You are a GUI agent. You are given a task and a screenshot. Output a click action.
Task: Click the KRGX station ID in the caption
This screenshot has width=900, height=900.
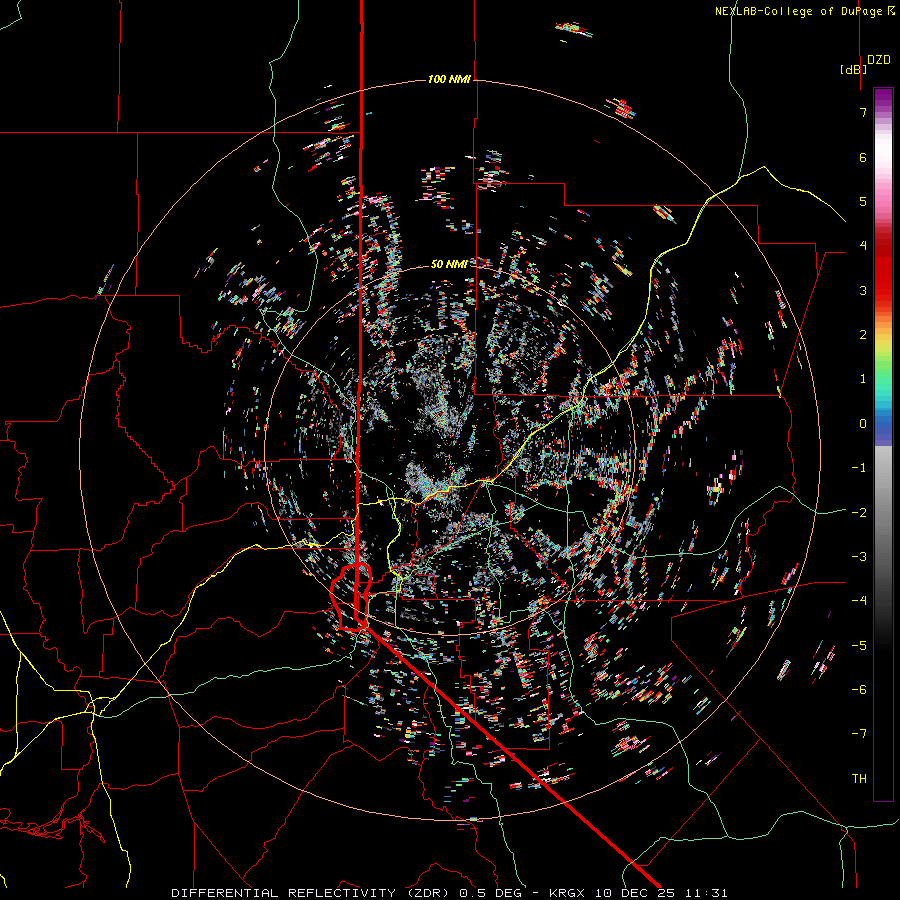[567, 893]
